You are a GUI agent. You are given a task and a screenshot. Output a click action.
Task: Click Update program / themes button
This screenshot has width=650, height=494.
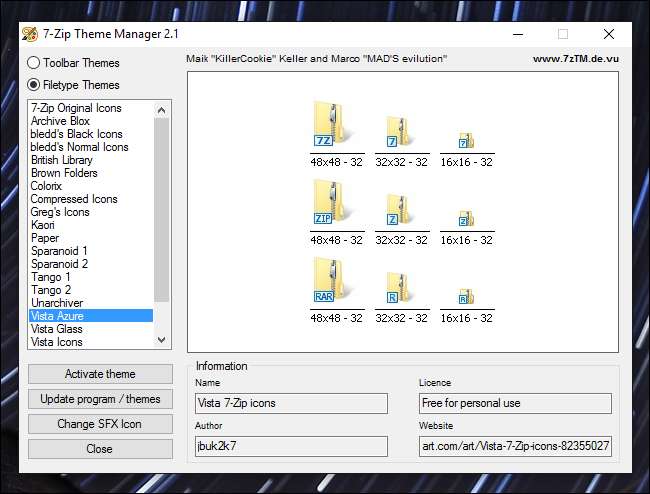pyautogui.click(x=100, y=399)
